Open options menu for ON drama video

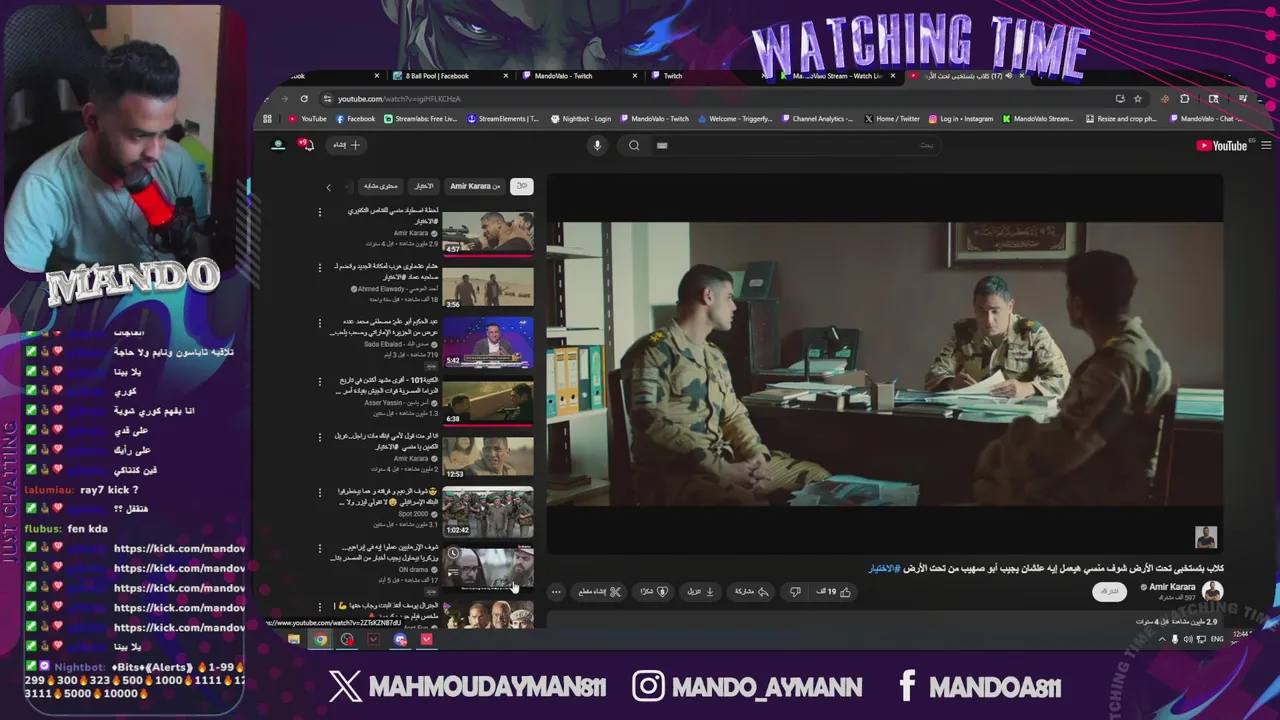click(320, 548)
